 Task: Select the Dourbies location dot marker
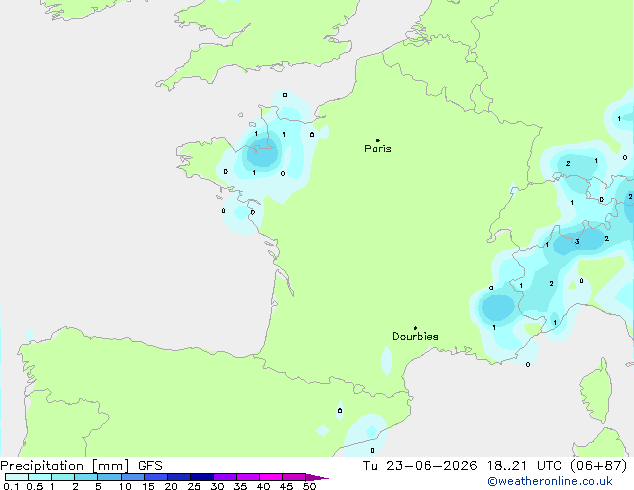coord(415,328)
